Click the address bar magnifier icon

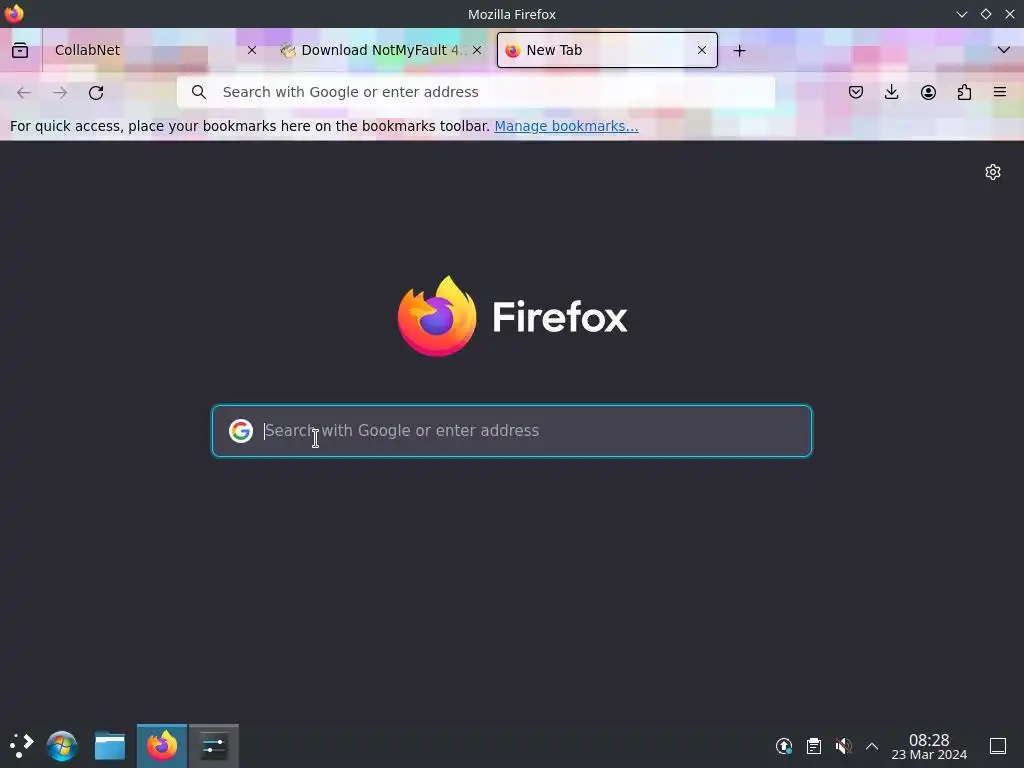(199, 92)
